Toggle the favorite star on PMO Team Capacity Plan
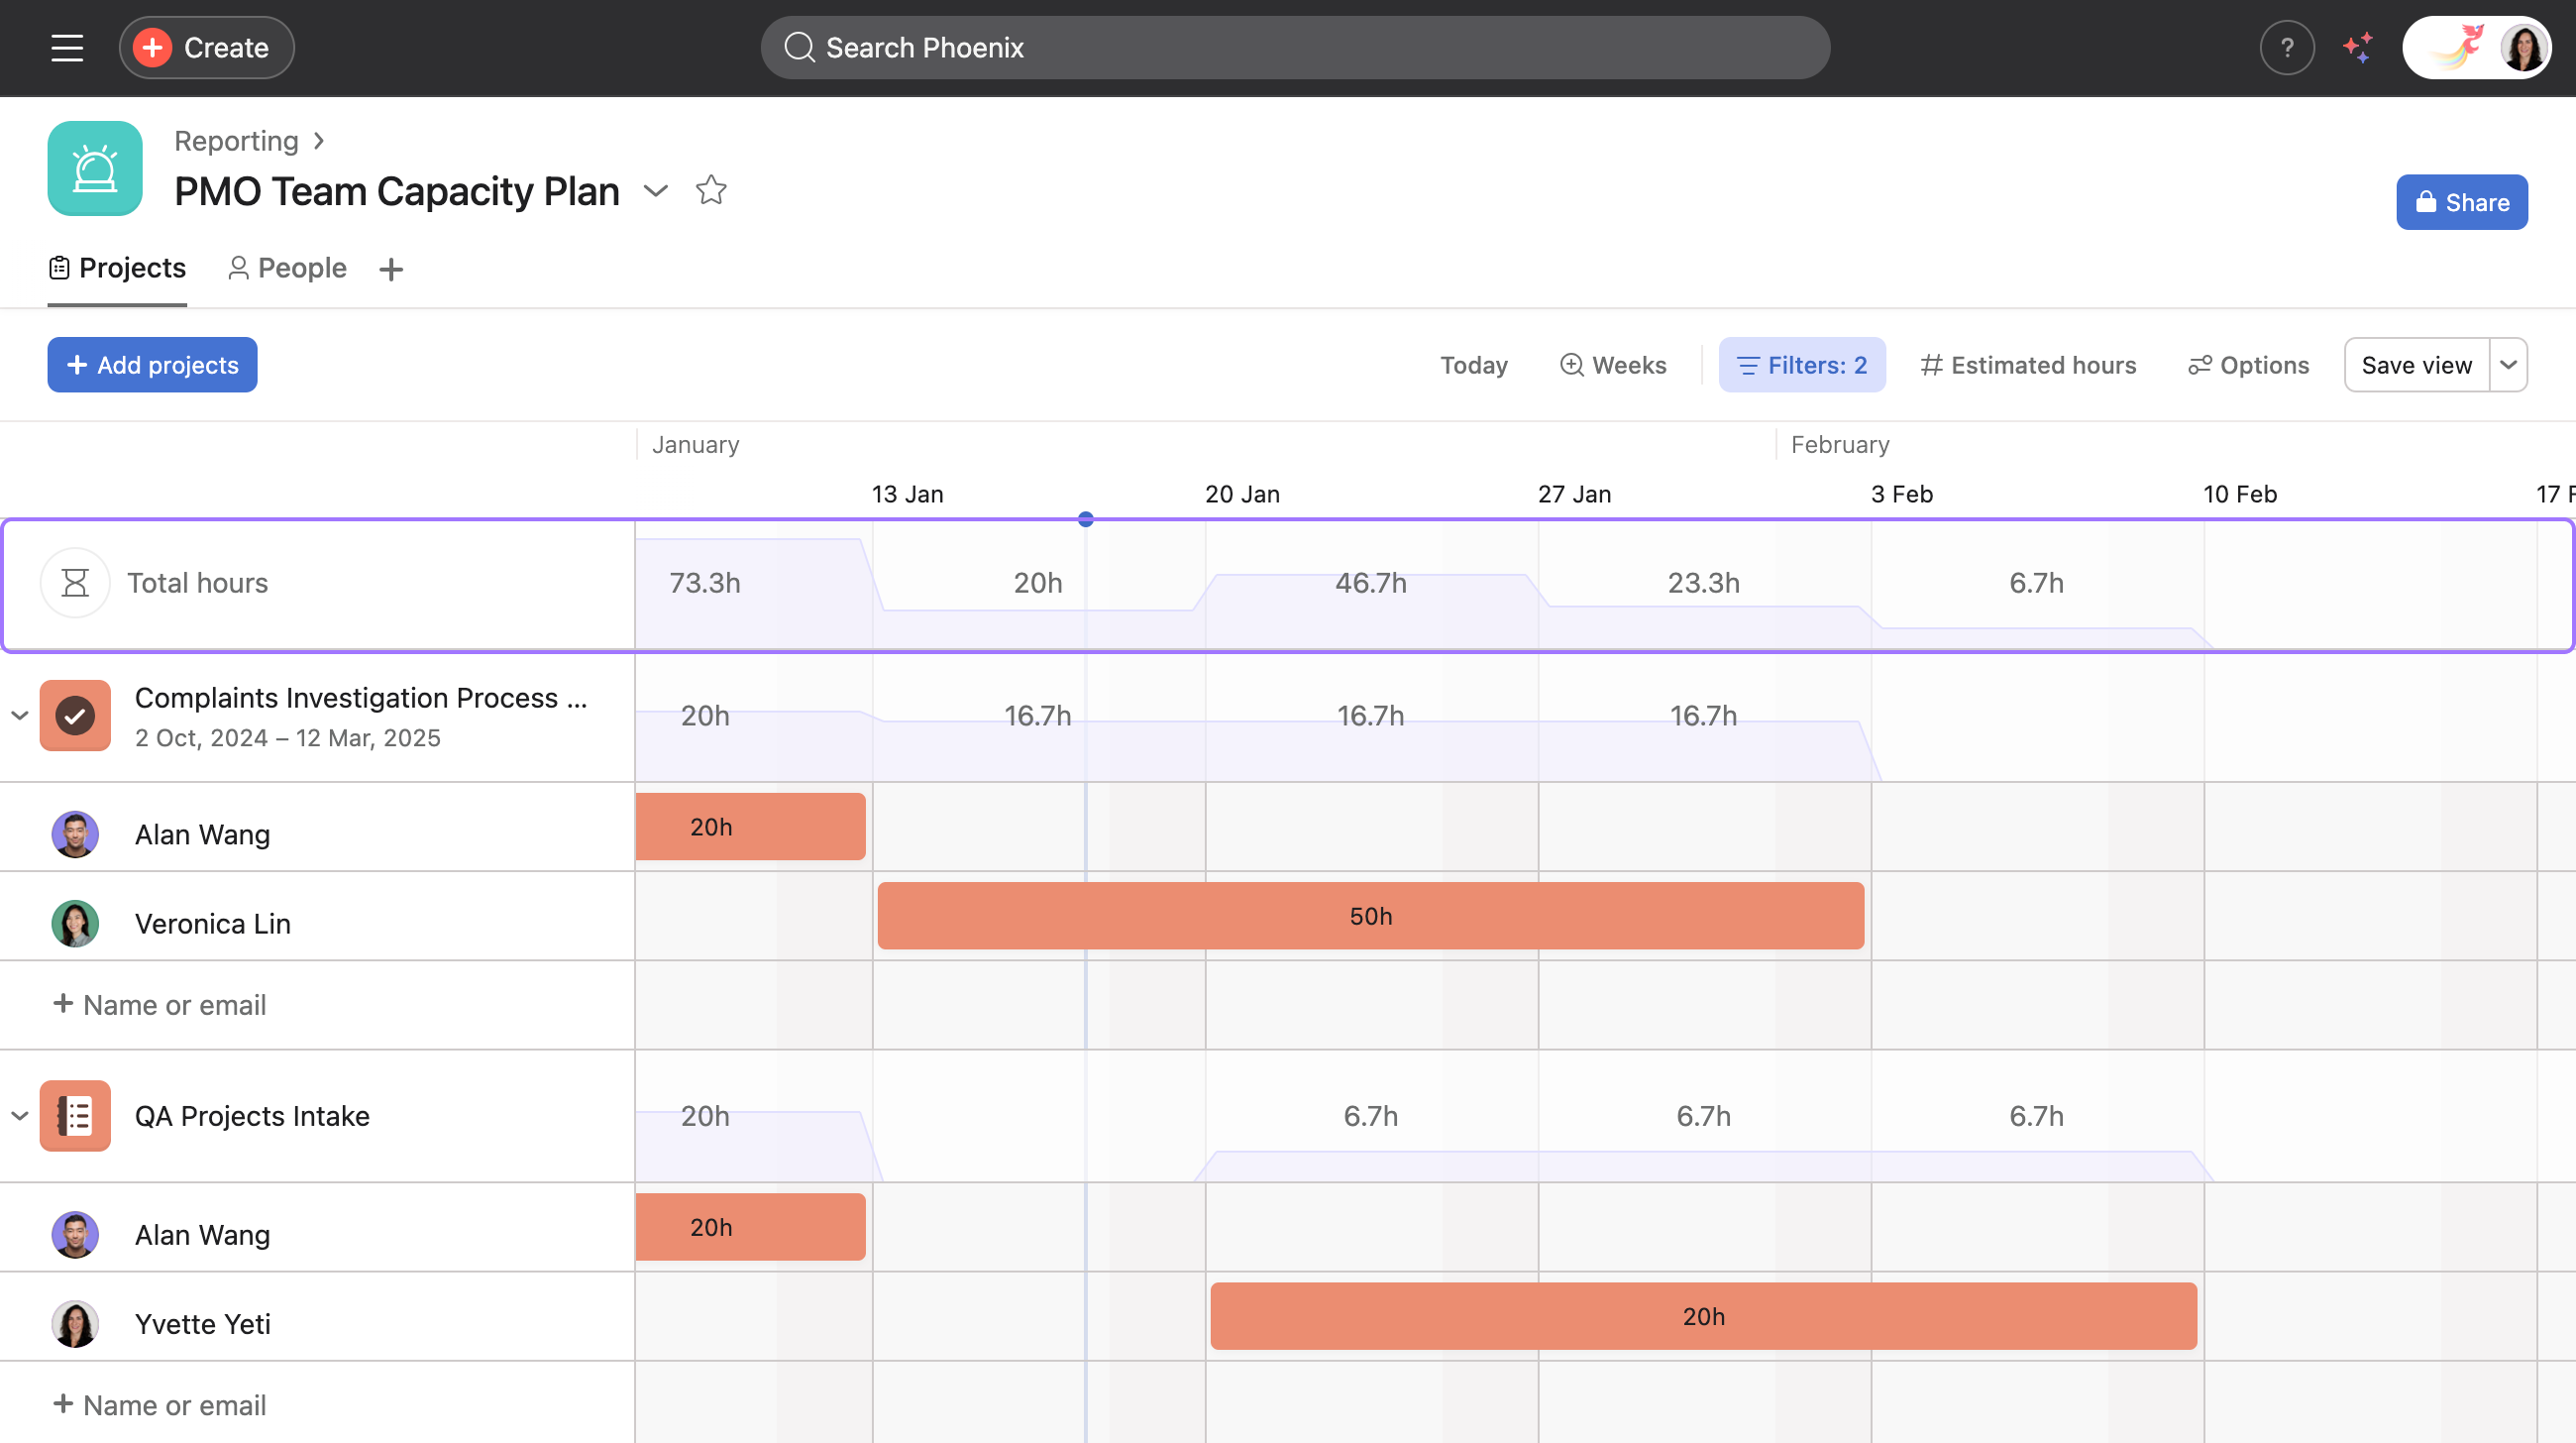Image resolution: width=2576 pixels, height=1443 pixels. (711, 190)
